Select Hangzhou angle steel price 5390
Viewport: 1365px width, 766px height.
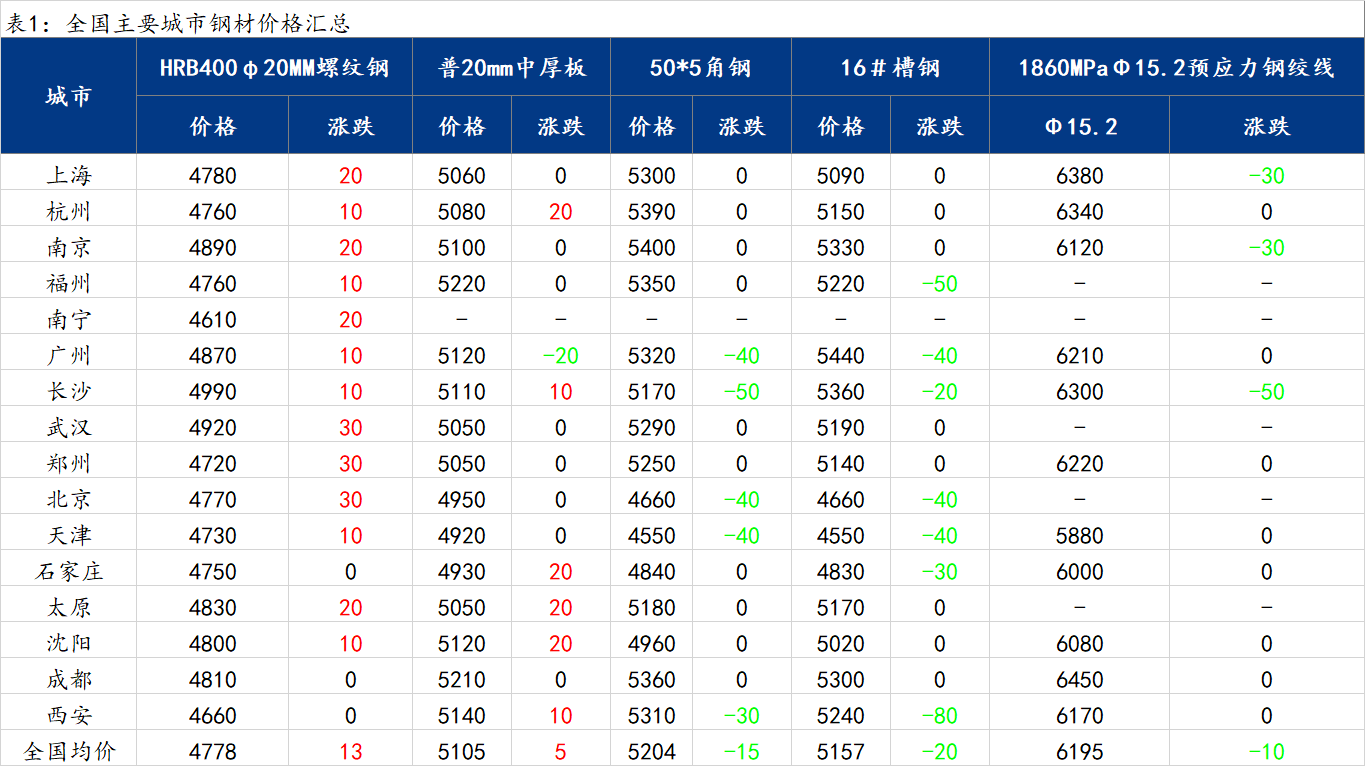pos(651,212)
